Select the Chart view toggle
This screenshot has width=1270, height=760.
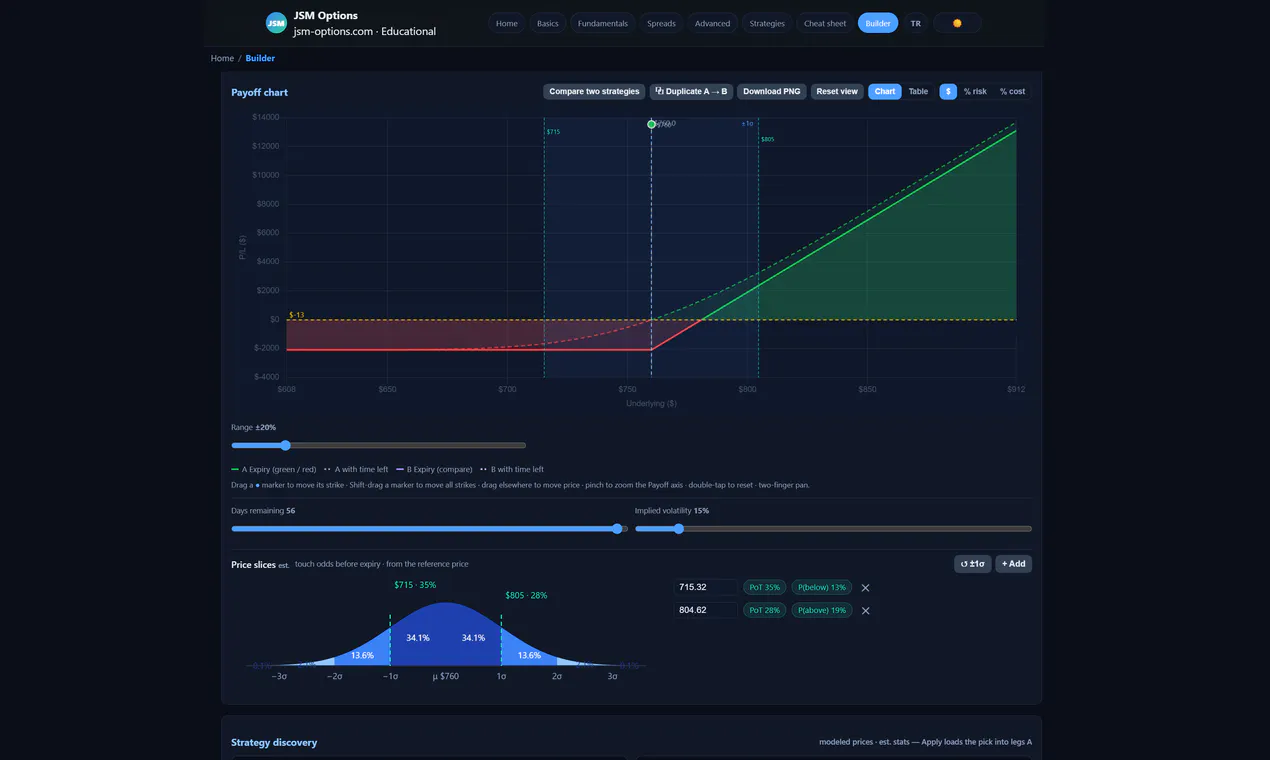coord(885,92)
